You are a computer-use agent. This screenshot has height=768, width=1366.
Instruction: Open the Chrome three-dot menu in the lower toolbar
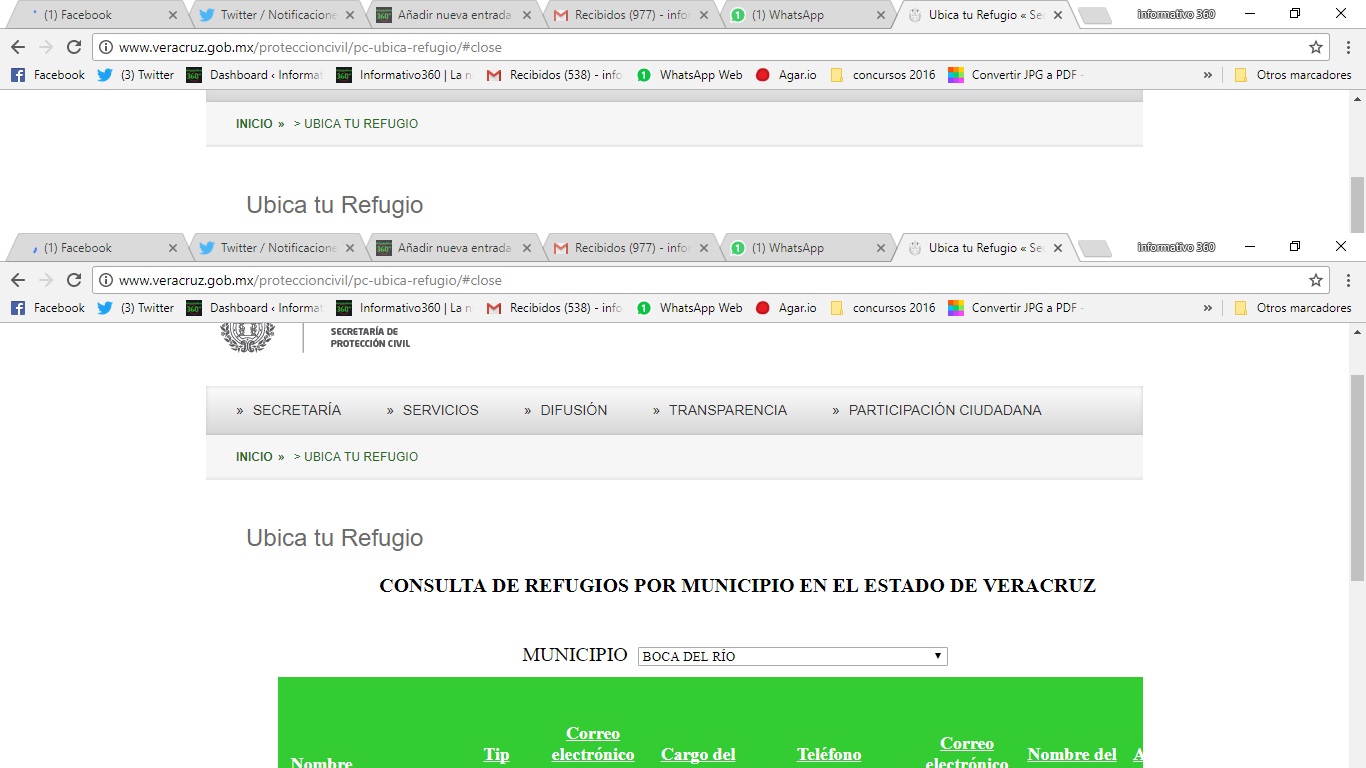(1348, 280)
